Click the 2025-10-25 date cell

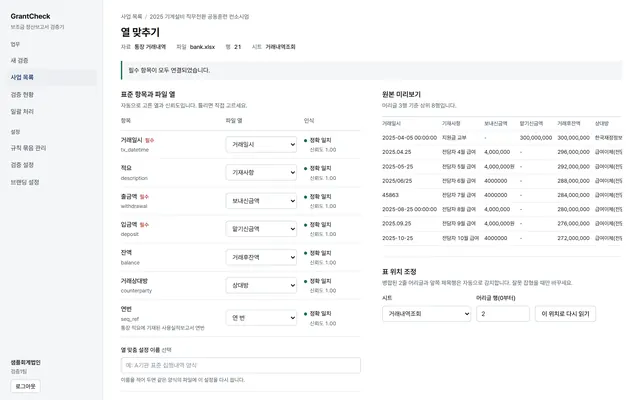(x=398, y=238)
